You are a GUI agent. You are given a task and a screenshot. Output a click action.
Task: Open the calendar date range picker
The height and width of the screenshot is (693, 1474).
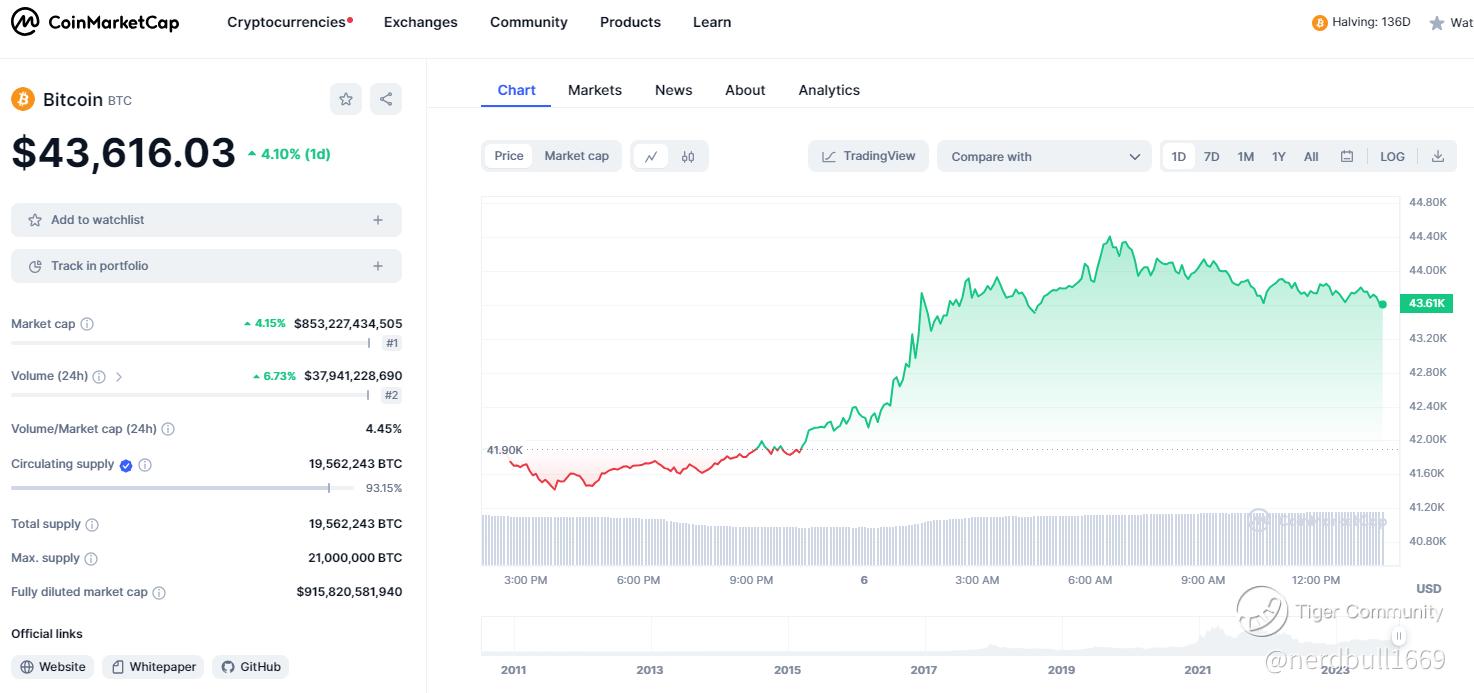coord(1347,156)
